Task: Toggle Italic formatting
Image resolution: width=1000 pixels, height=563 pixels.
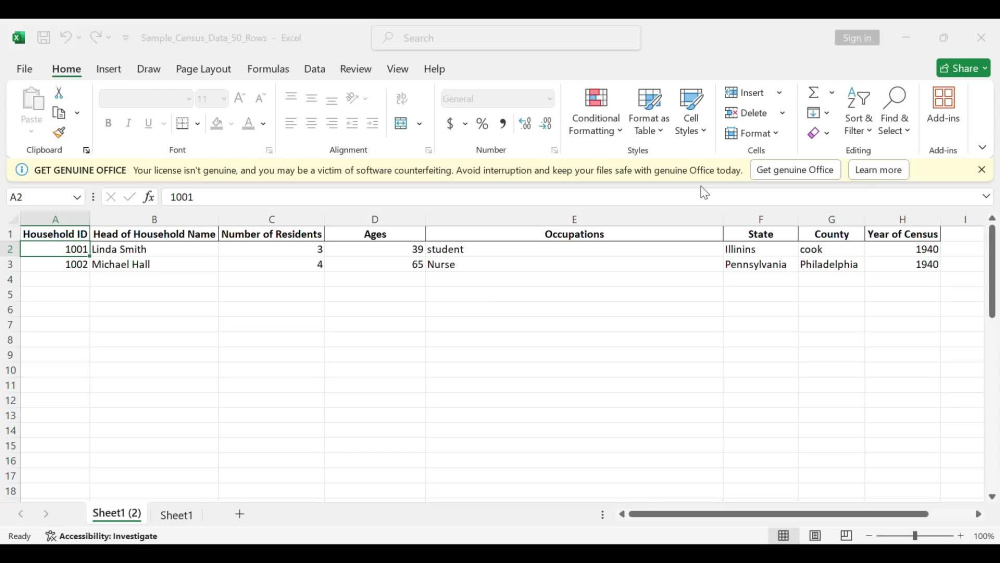Action: pyautogui.click(x=128, y=123)
